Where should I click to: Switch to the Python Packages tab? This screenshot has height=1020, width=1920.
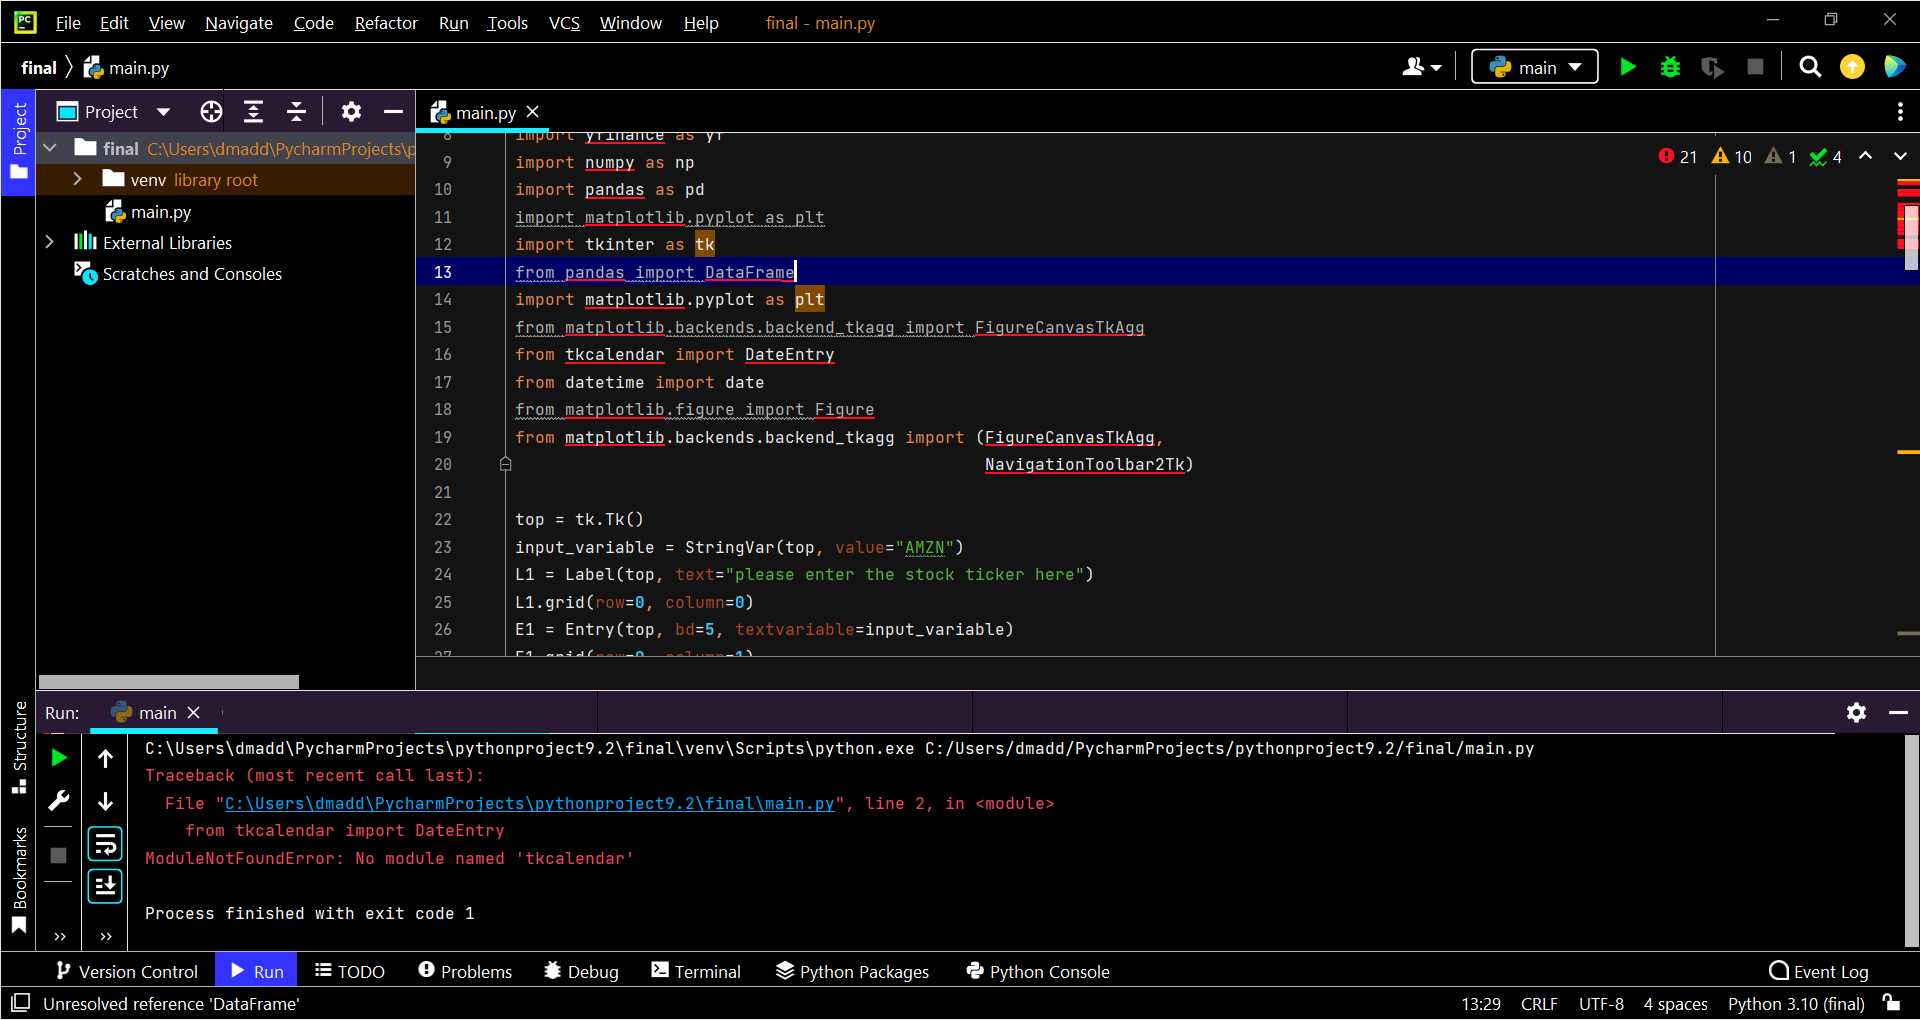[x=852, y=970]
